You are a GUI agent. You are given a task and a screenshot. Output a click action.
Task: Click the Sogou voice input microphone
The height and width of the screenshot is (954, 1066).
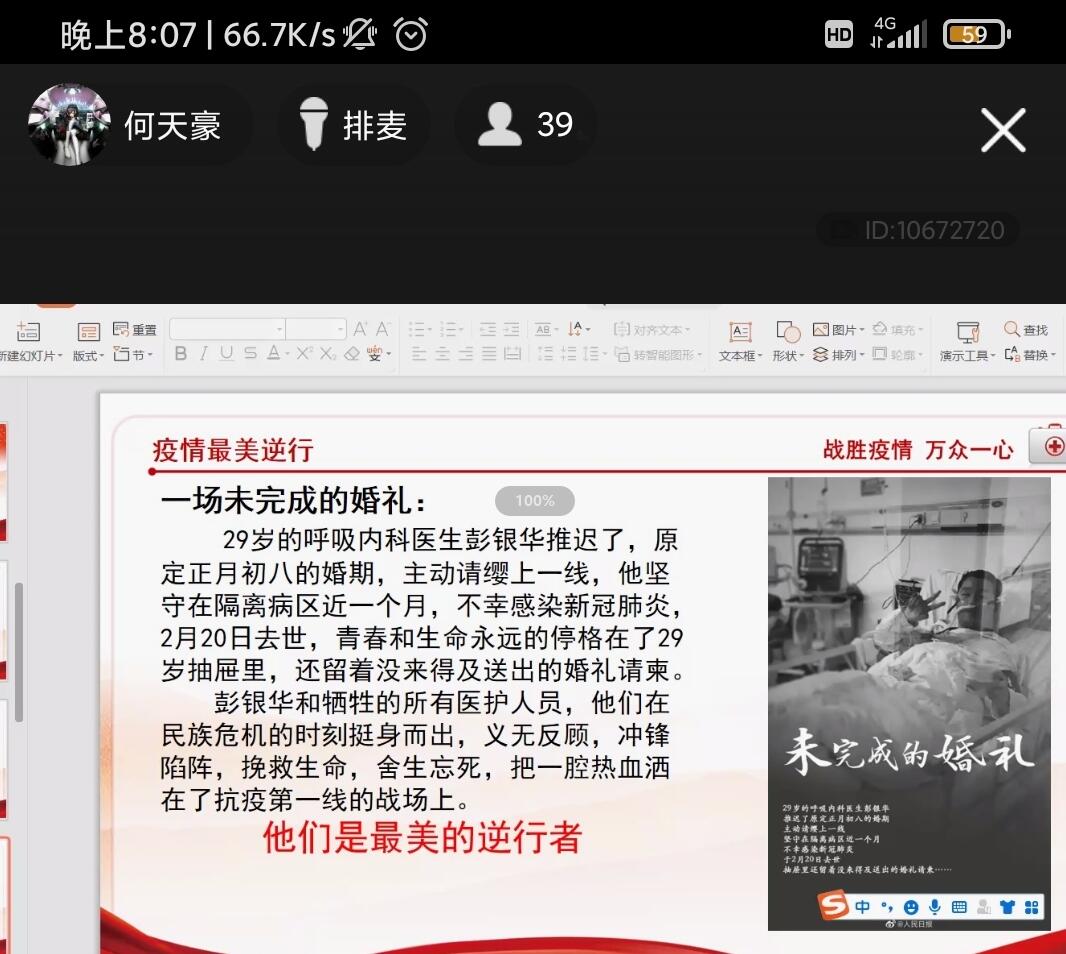[935, 907]
